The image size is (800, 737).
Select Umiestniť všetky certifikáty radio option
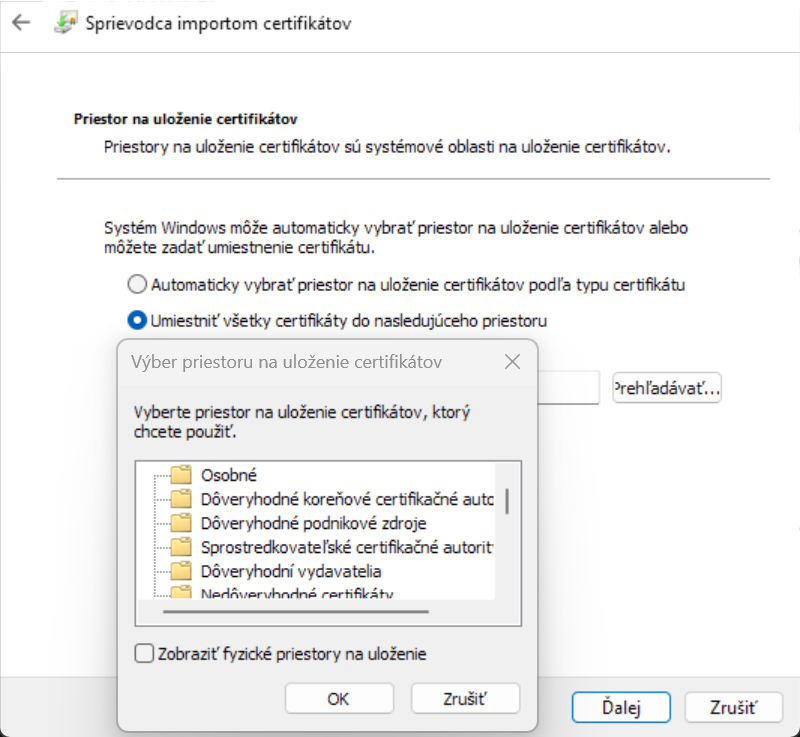click(x=138, y=320)
